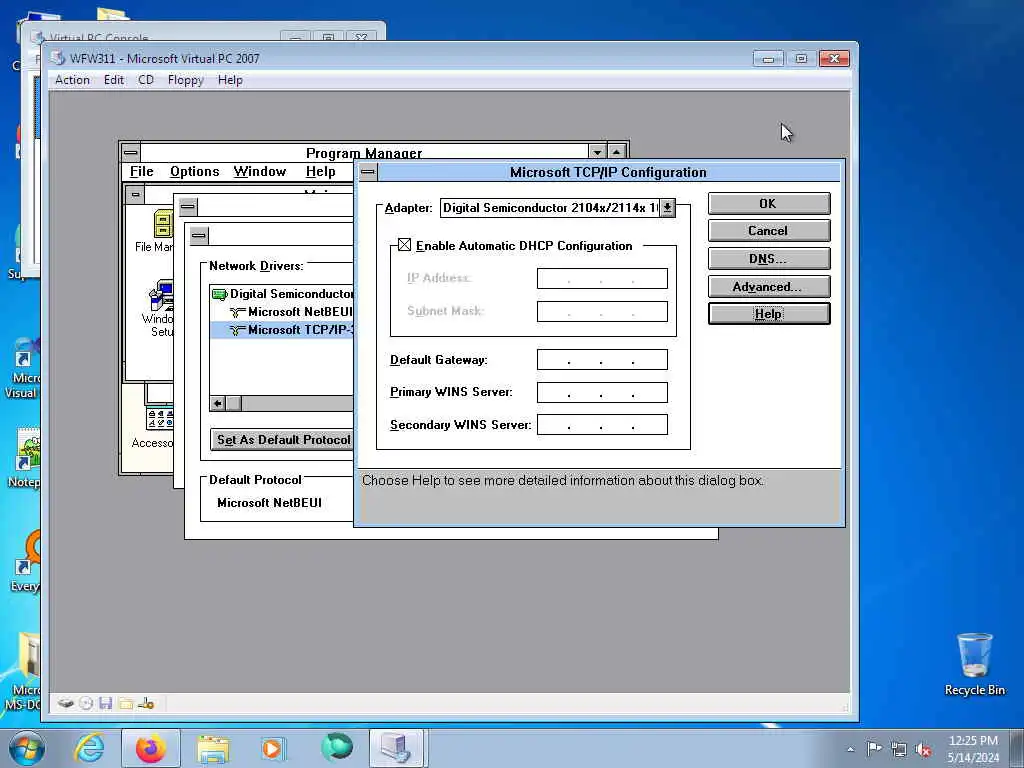Click the Virtual PC icon in WFW311 title bar
Image resolution: width=1024 pixels, height=768 pixels.
[58, 58]
